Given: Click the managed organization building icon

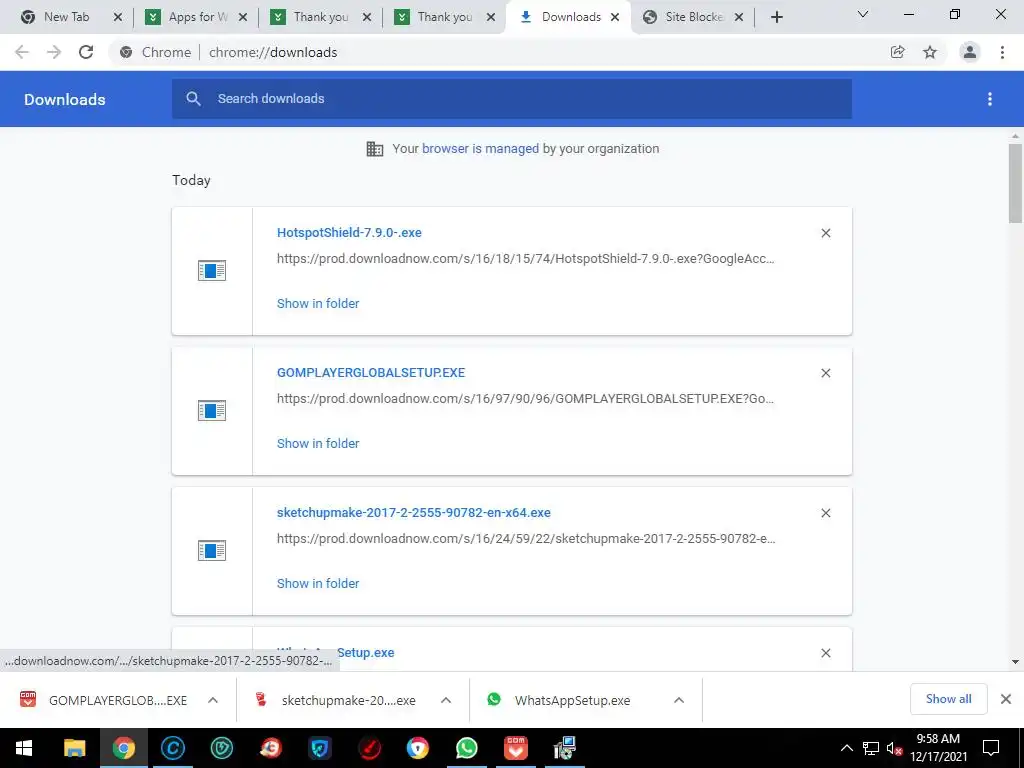Looking at the screenshot, I should [375, 149].
